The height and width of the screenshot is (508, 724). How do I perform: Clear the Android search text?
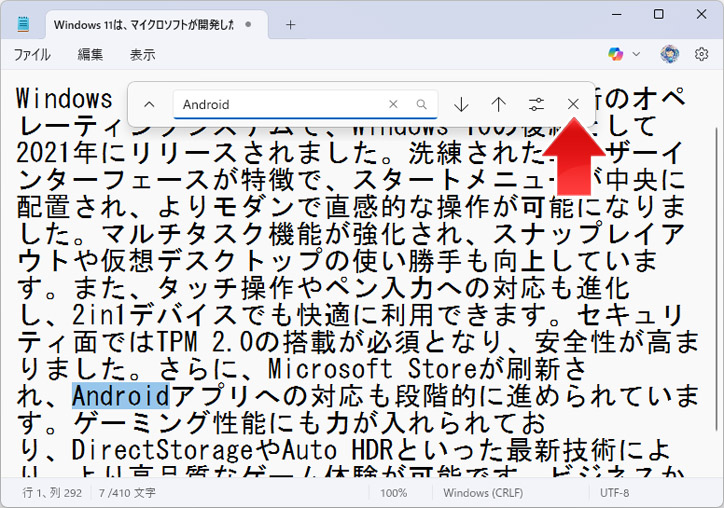tap(393, 104)
